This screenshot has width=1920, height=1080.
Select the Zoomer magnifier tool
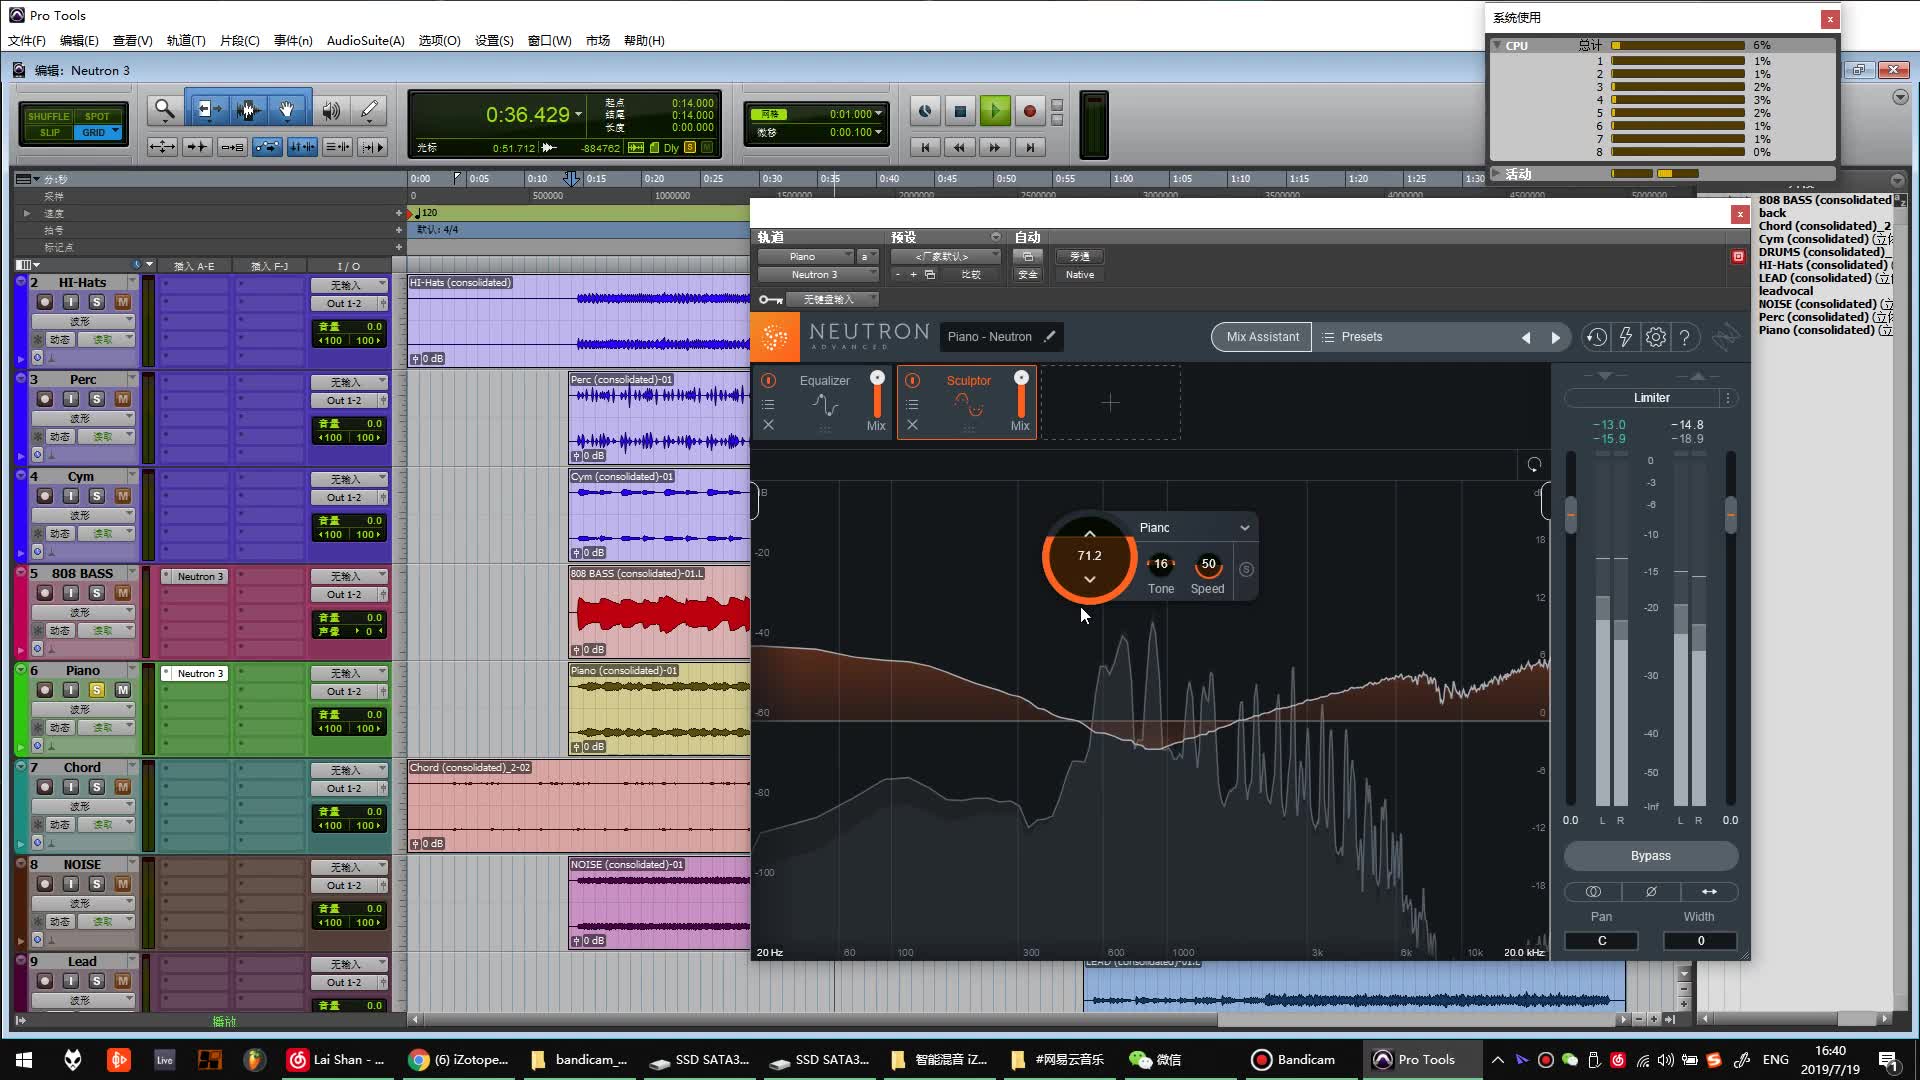pyautogui.click(x=164, y=110)
